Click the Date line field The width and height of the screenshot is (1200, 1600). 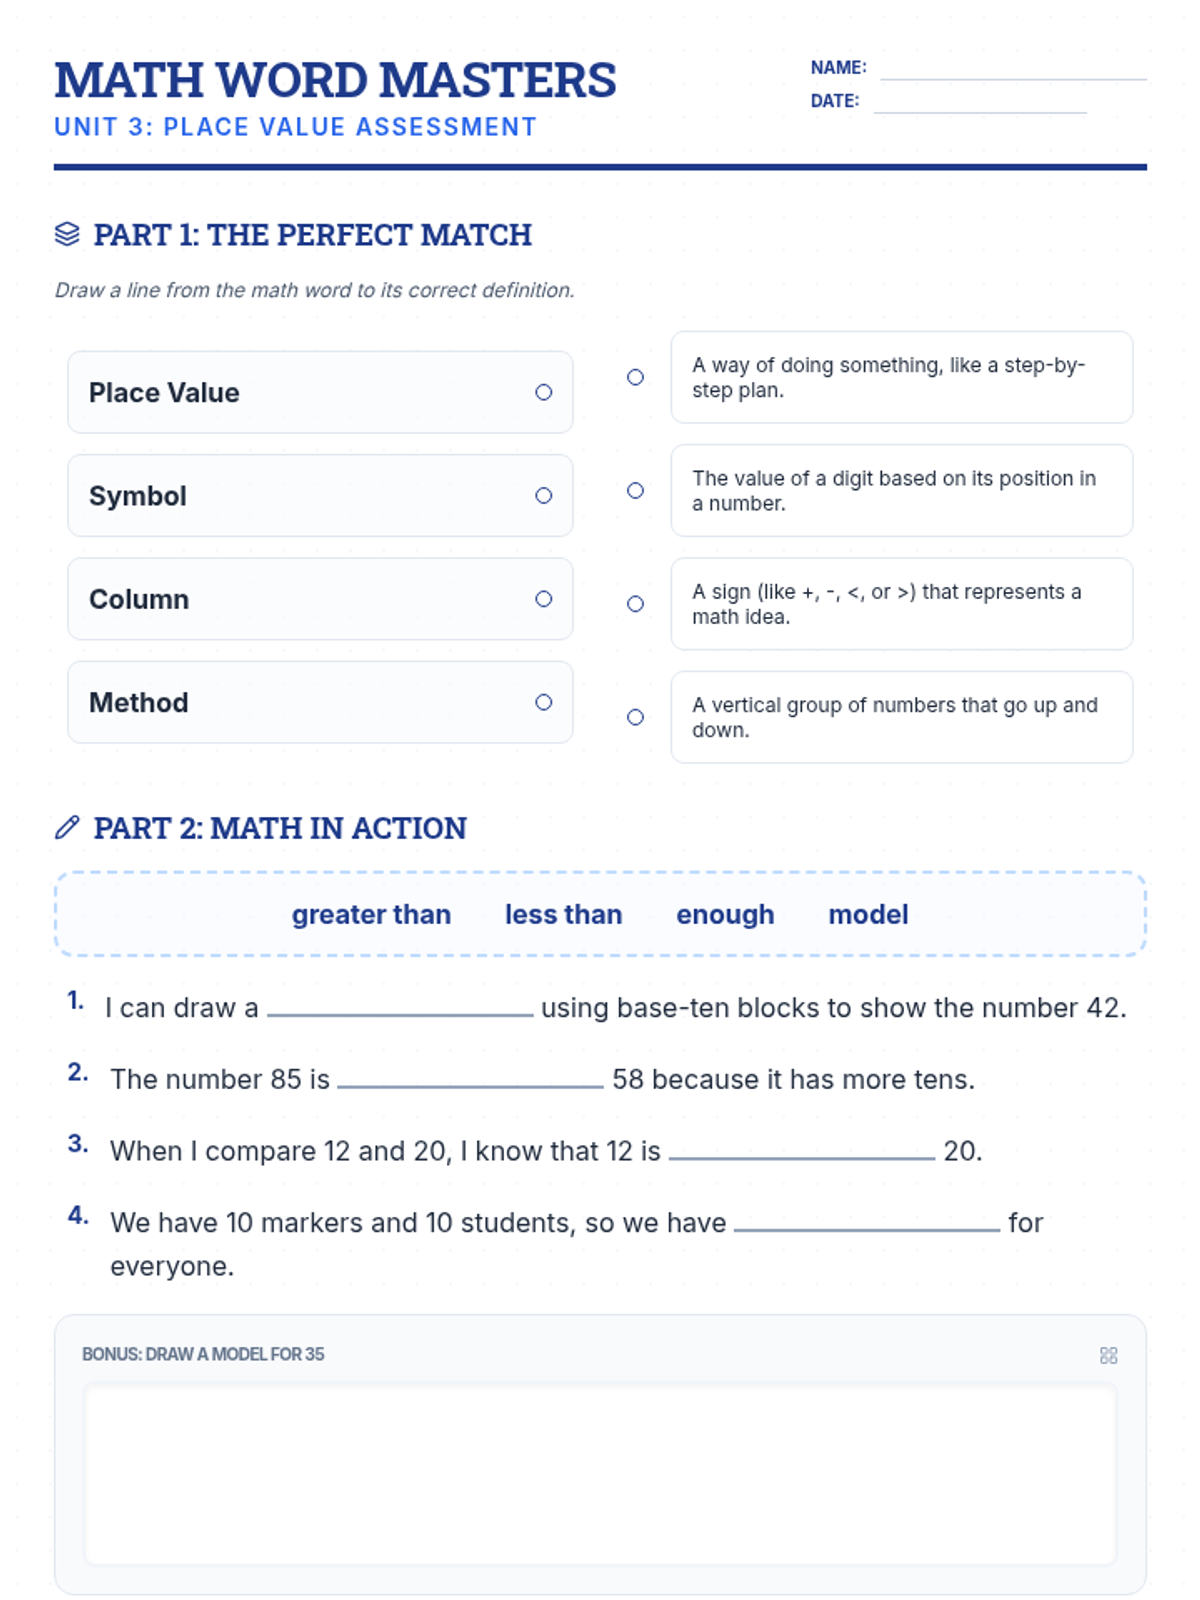pyautogui.click(x=980, y=101)
